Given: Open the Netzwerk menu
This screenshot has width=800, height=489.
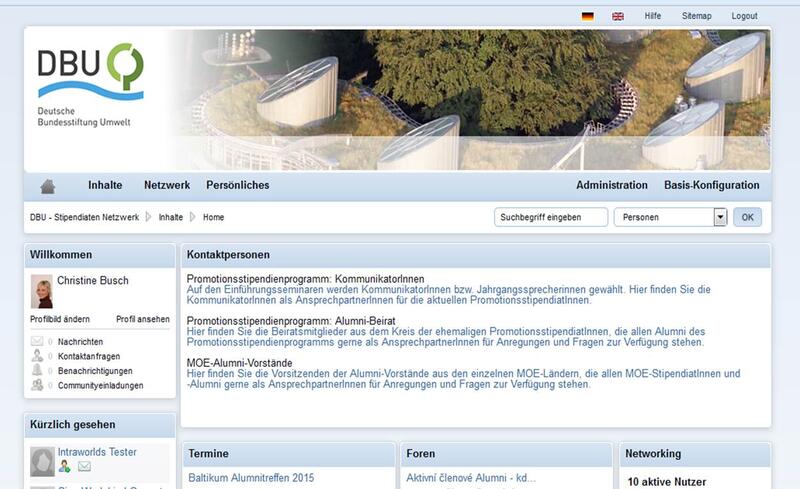Looking at the screenshot, I should [x=167, y=185].
